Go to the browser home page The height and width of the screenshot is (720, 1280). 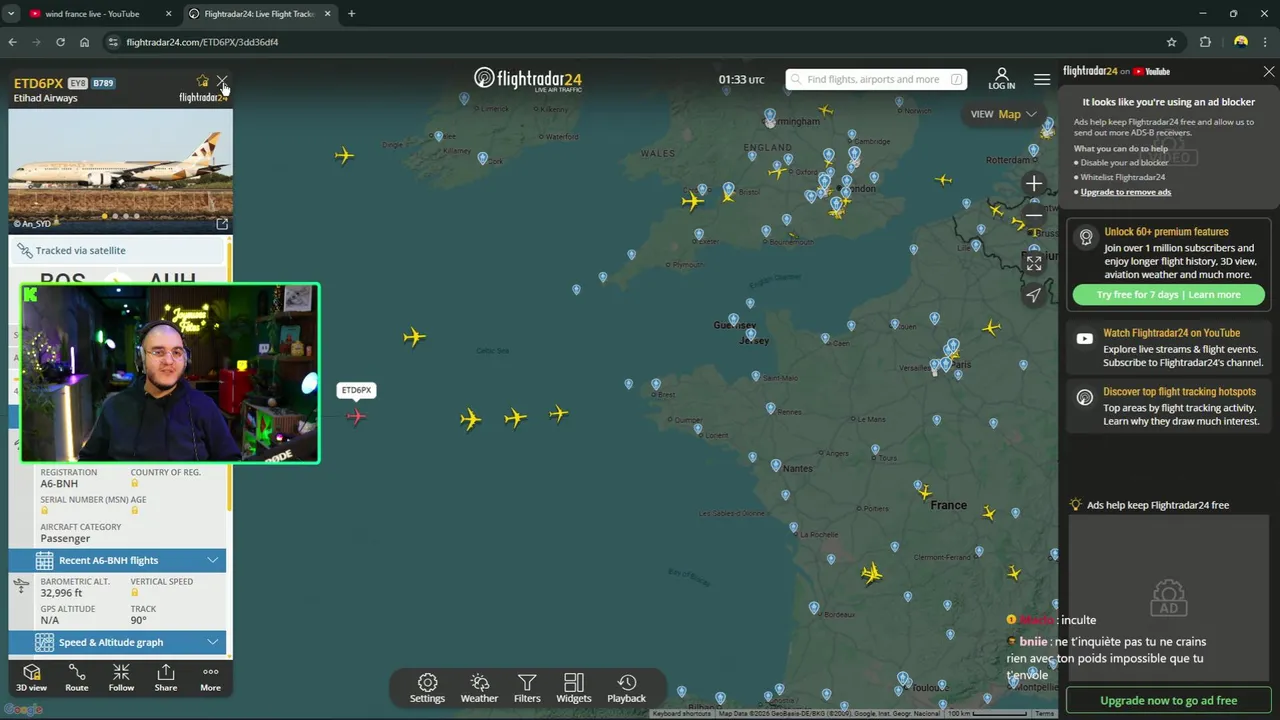click(x=84, y=42)
